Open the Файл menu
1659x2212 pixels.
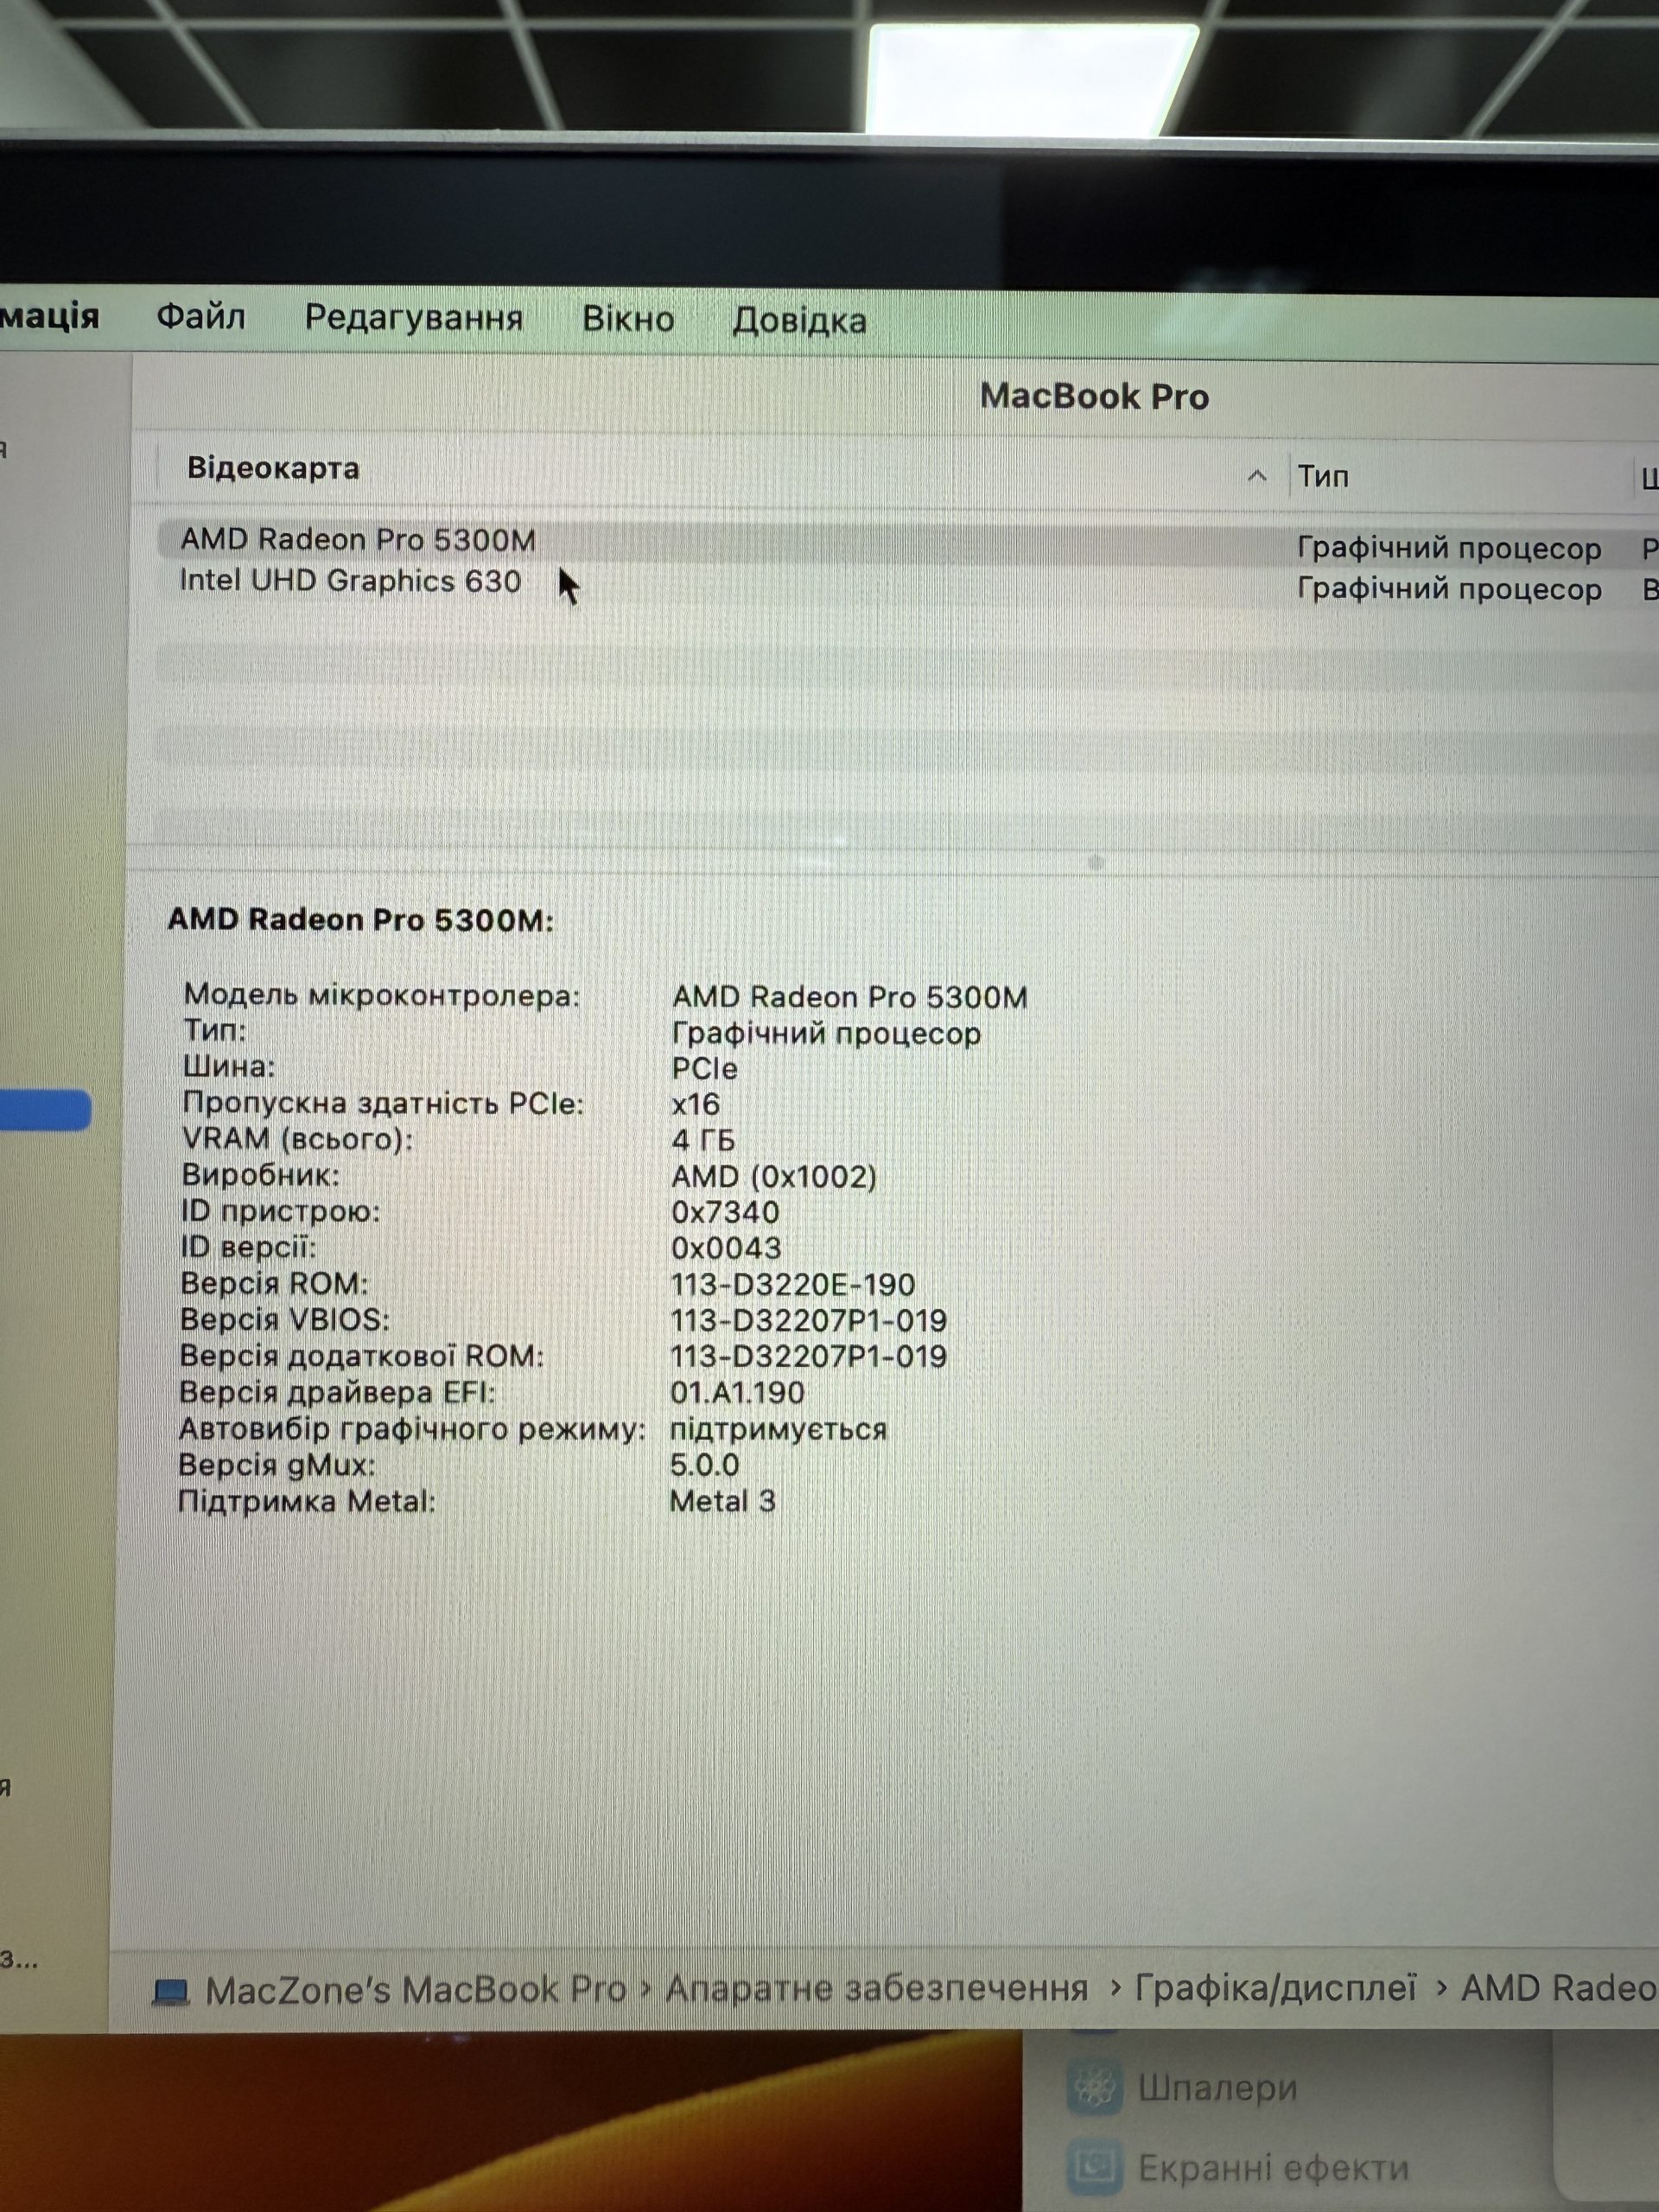(200, 317)
